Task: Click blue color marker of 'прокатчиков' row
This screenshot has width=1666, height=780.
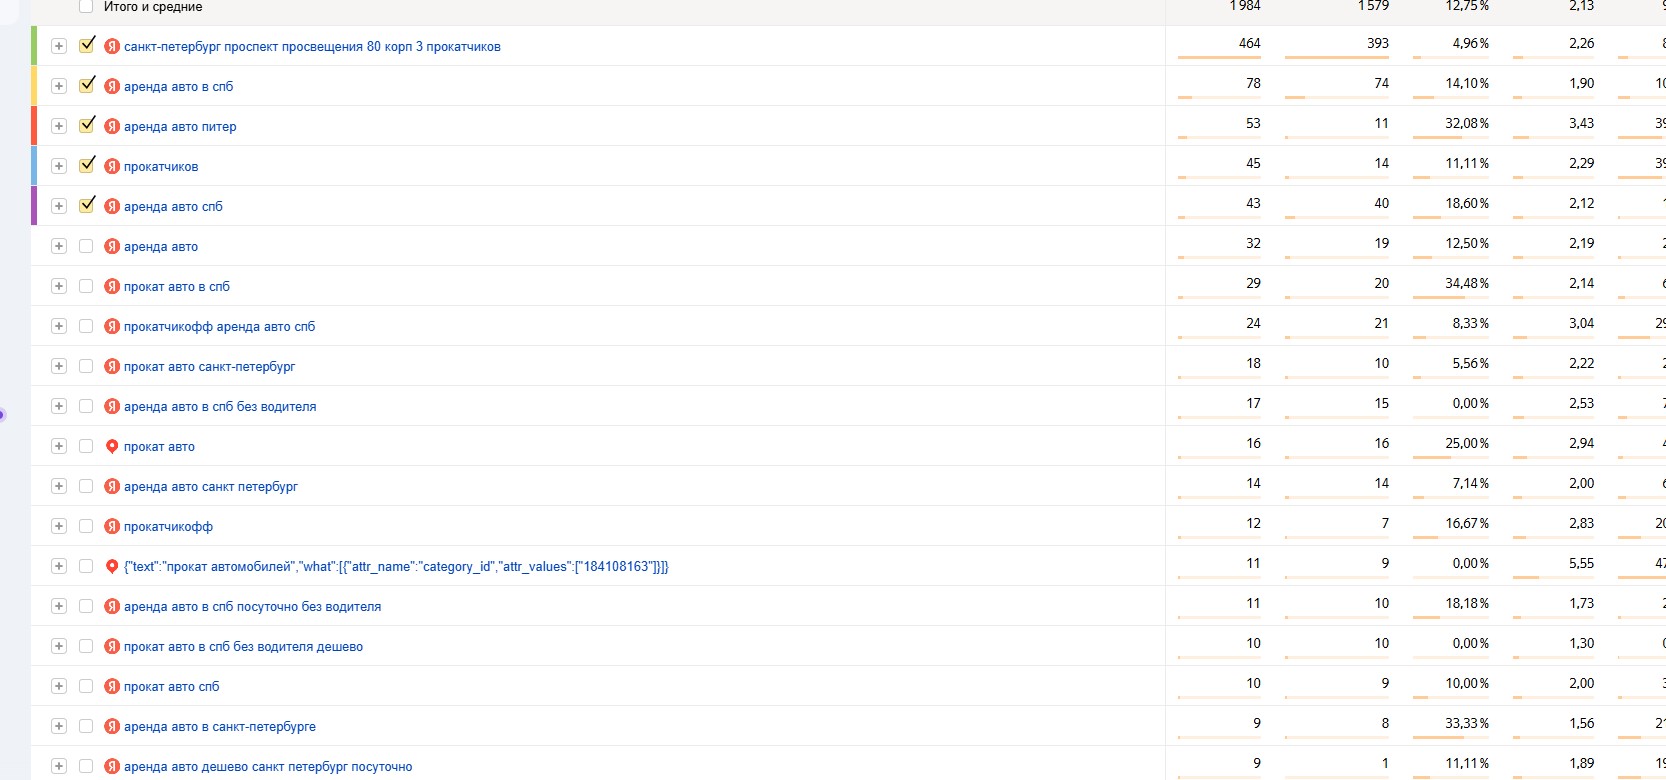Action: (34, 165)
